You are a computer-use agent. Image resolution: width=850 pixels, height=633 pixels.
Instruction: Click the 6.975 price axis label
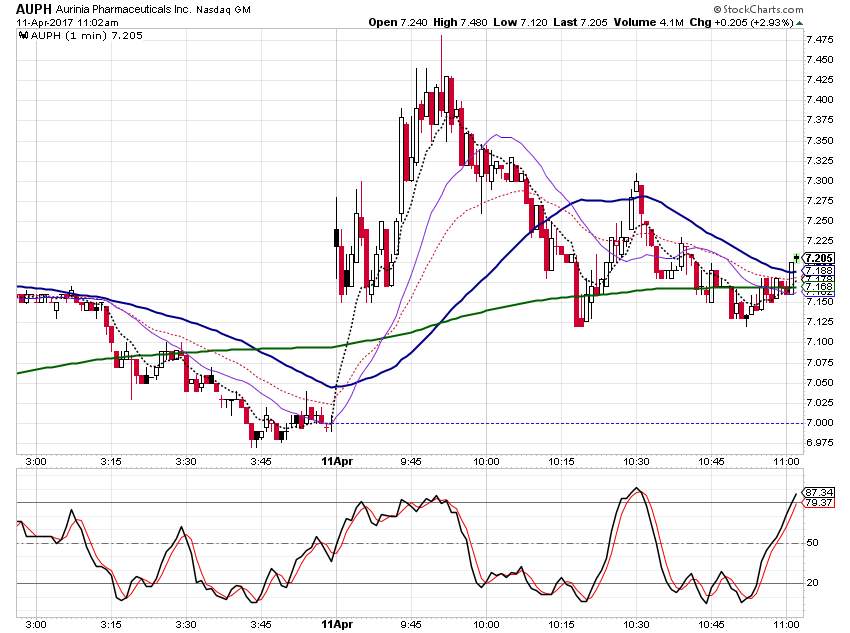point(820,442)
